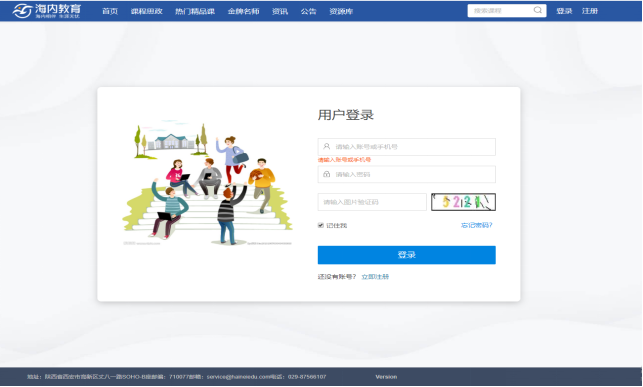Click the students illustration on login card
Screen dimensions: 643x387
pyautogui.click(x=207, y=183)
